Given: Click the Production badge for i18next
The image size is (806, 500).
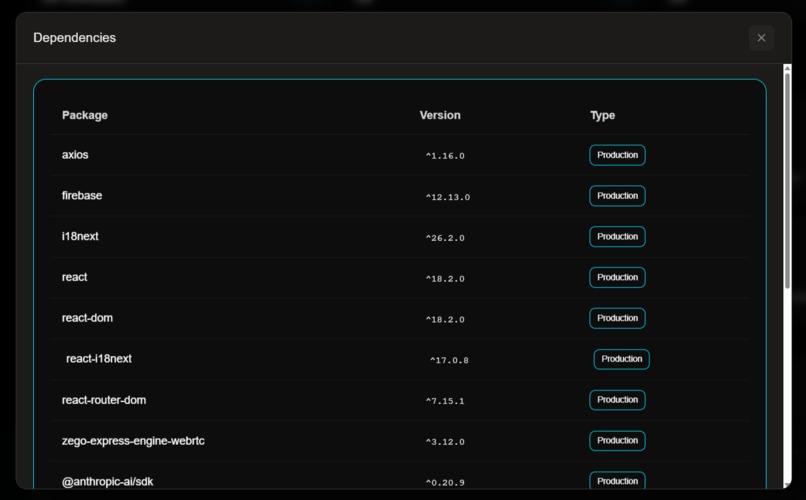Looking at the screenshot, I should (617, 236).
